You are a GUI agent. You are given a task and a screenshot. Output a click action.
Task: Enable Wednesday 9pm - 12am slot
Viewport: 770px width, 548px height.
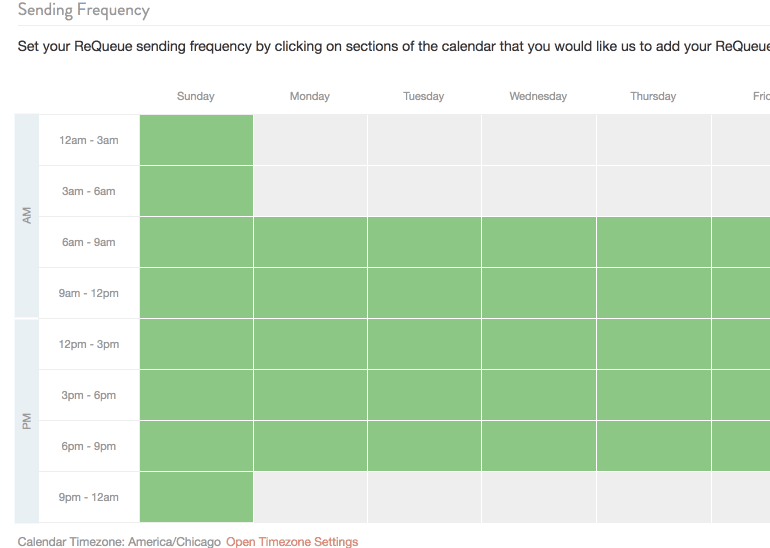(x=538, y=497)
